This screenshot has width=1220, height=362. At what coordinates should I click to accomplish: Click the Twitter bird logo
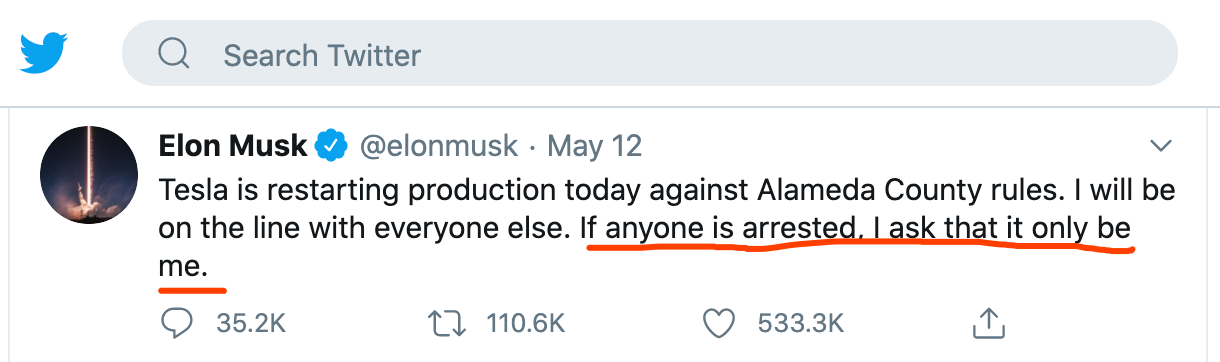(45, 53)
